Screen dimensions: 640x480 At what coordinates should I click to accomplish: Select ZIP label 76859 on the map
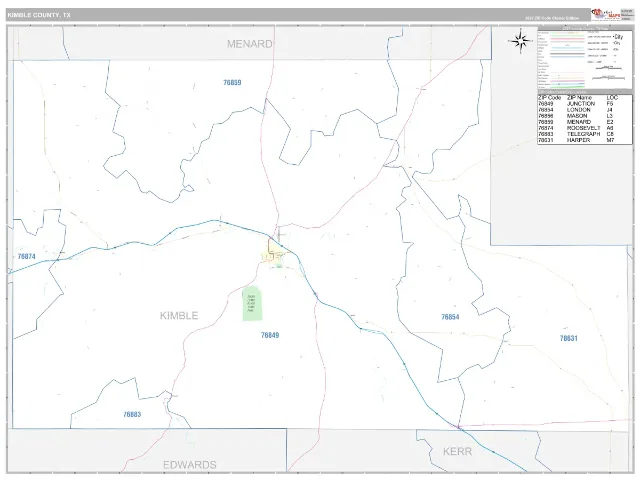pyautogui.click(x=232, y=82)
